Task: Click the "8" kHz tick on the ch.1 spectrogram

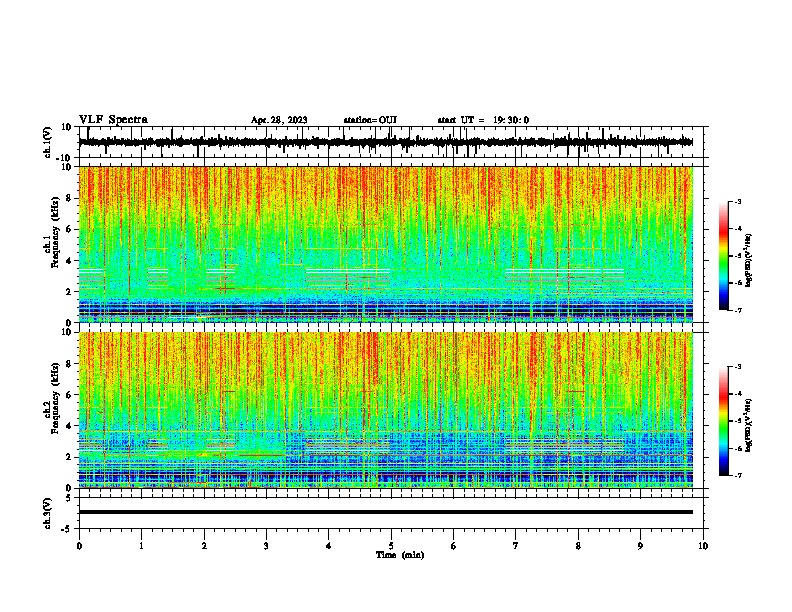Action: click(x=70, y=198)
